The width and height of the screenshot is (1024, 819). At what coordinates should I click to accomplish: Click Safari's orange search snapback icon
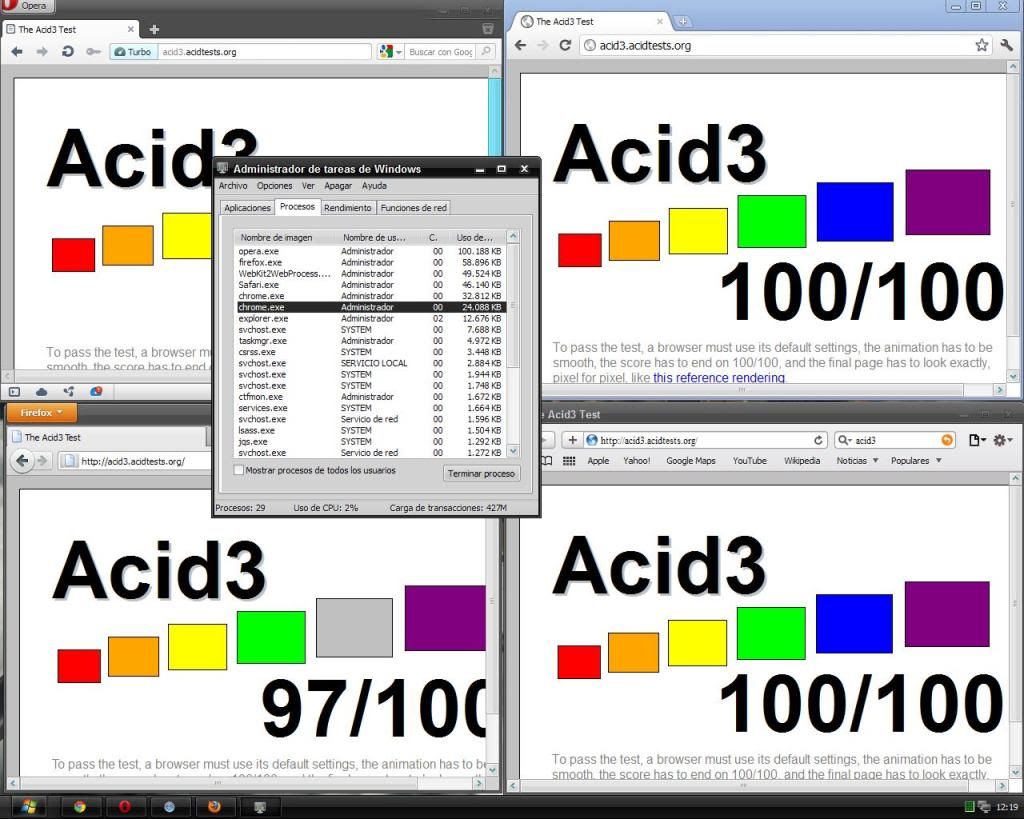pos(947,440)
